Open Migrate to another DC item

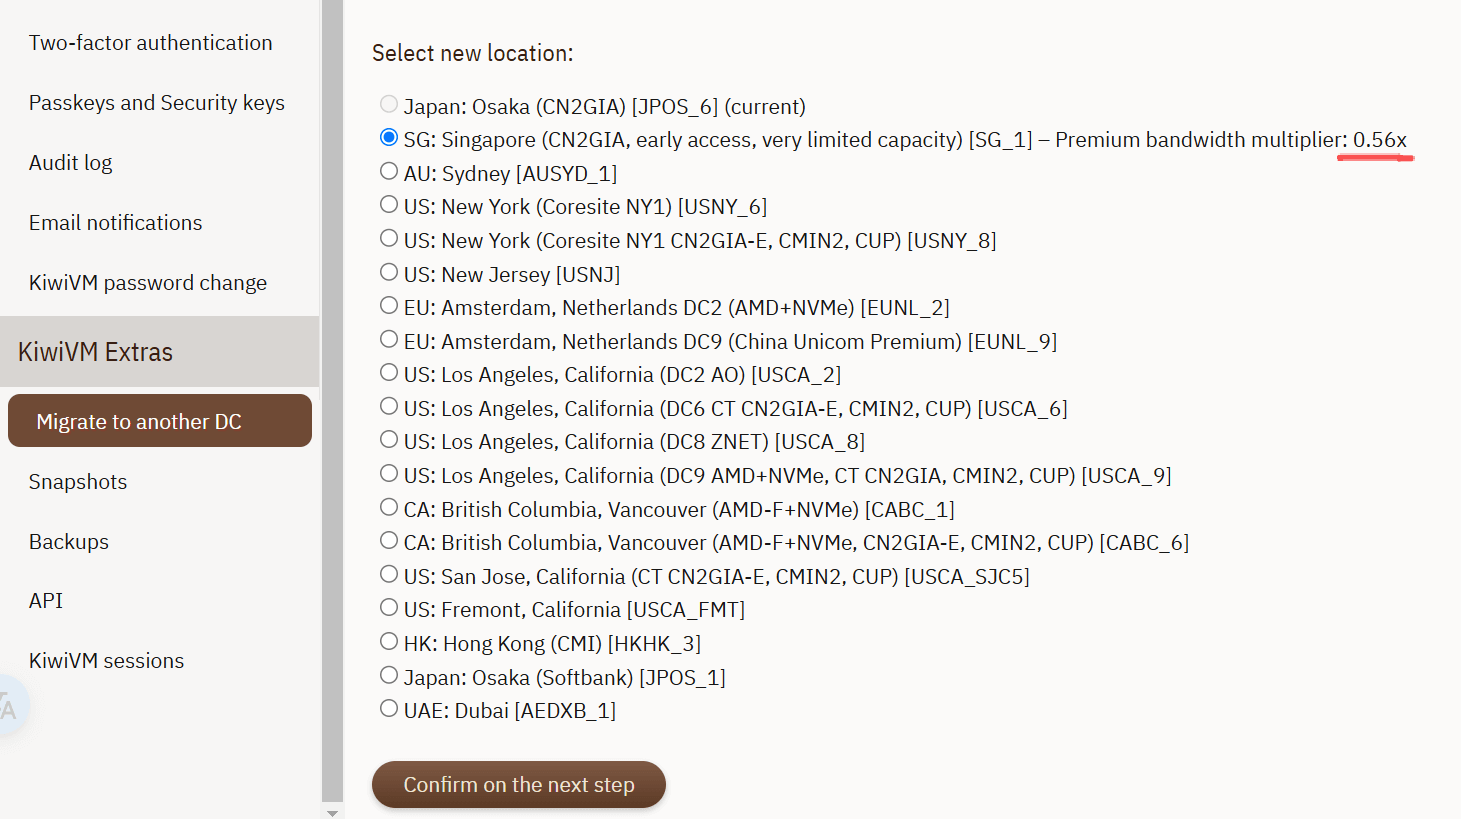pyautogui.click(x=160, y=421)
